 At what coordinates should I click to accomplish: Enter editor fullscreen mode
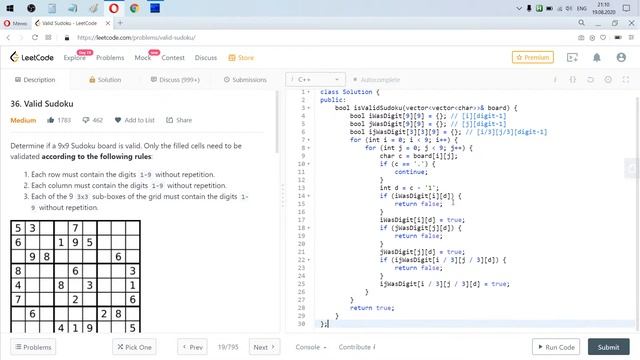(x=626, y=80)
